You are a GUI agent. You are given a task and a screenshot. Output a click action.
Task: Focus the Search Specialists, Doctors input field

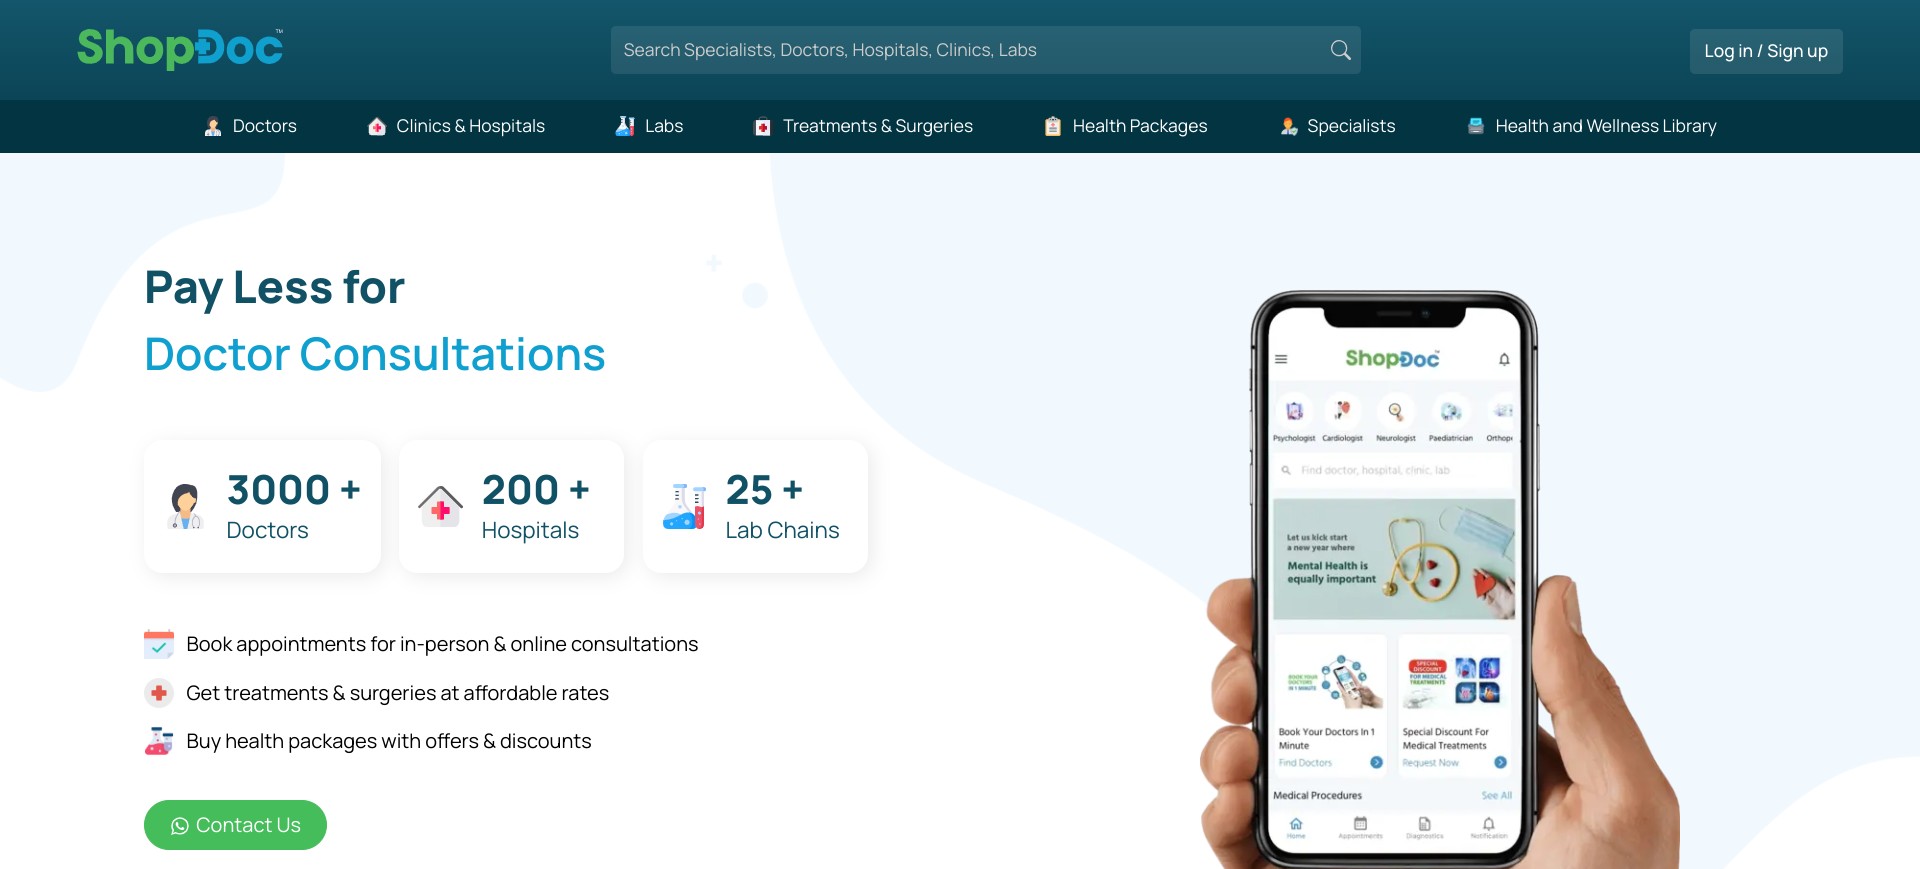point(985,50)
